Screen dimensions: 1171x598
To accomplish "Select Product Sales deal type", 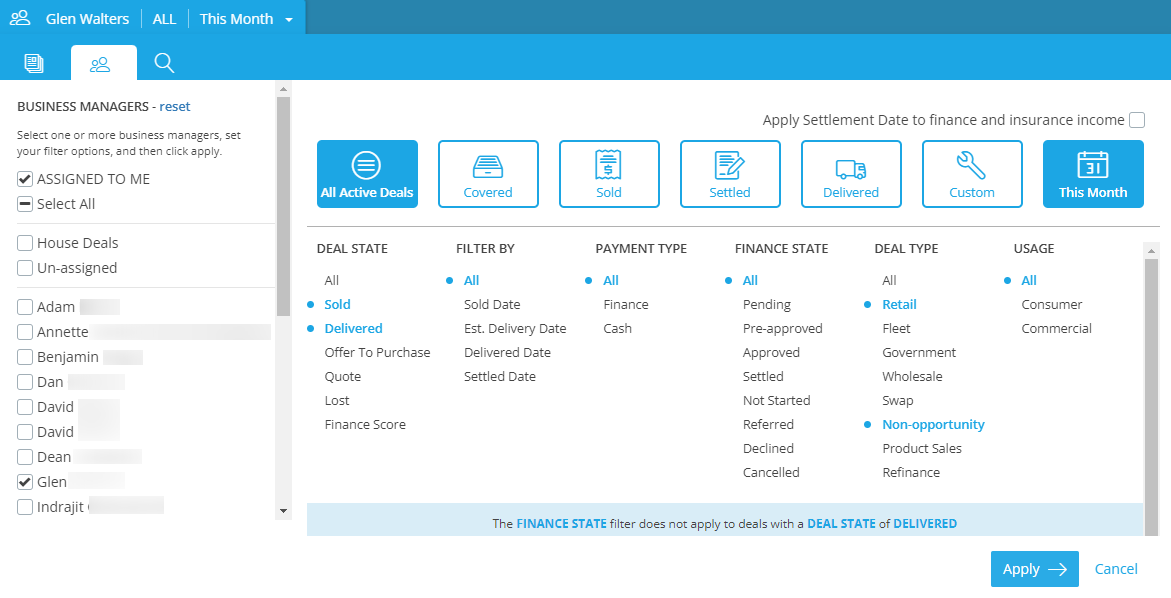I will click(922, 448).
